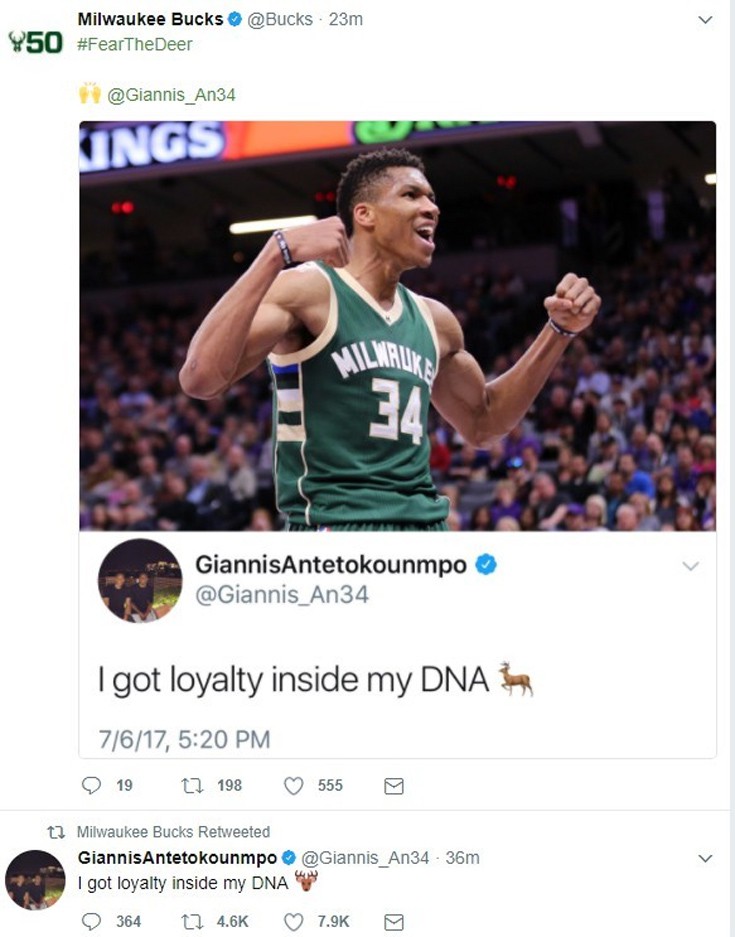Screen dimensions: 735x937
Task: Like Giannis's tweet with 7.9K likes
Action: [293, 921]
